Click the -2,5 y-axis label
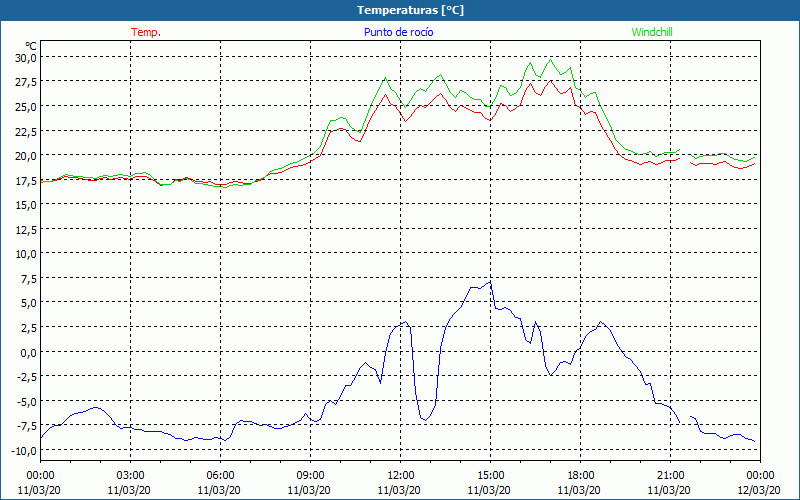Viewport: 800px width, 500px height. [x=27, y=377]
